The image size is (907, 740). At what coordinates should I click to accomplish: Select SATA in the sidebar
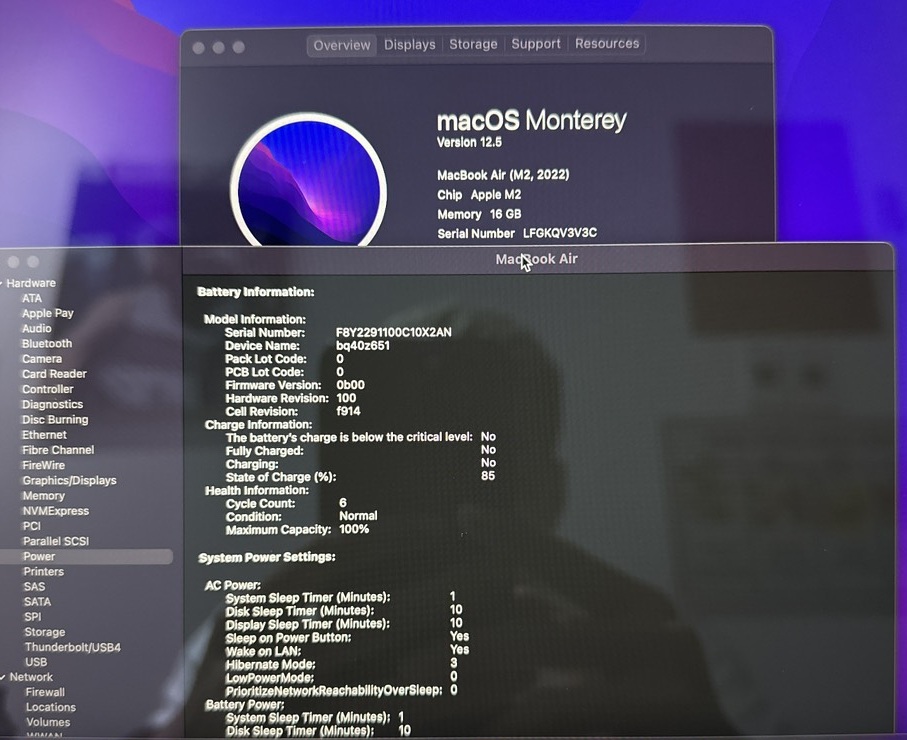pyautogui.click(x=38, y=602)
